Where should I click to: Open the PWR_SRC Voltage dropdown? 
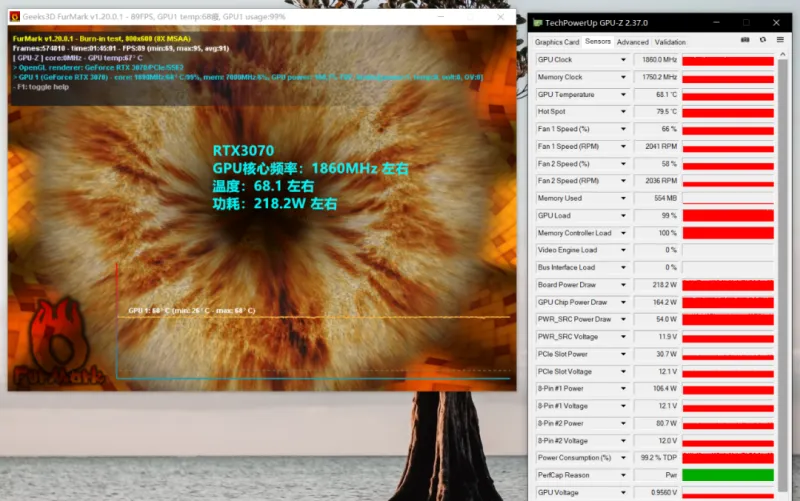(623, 337)
